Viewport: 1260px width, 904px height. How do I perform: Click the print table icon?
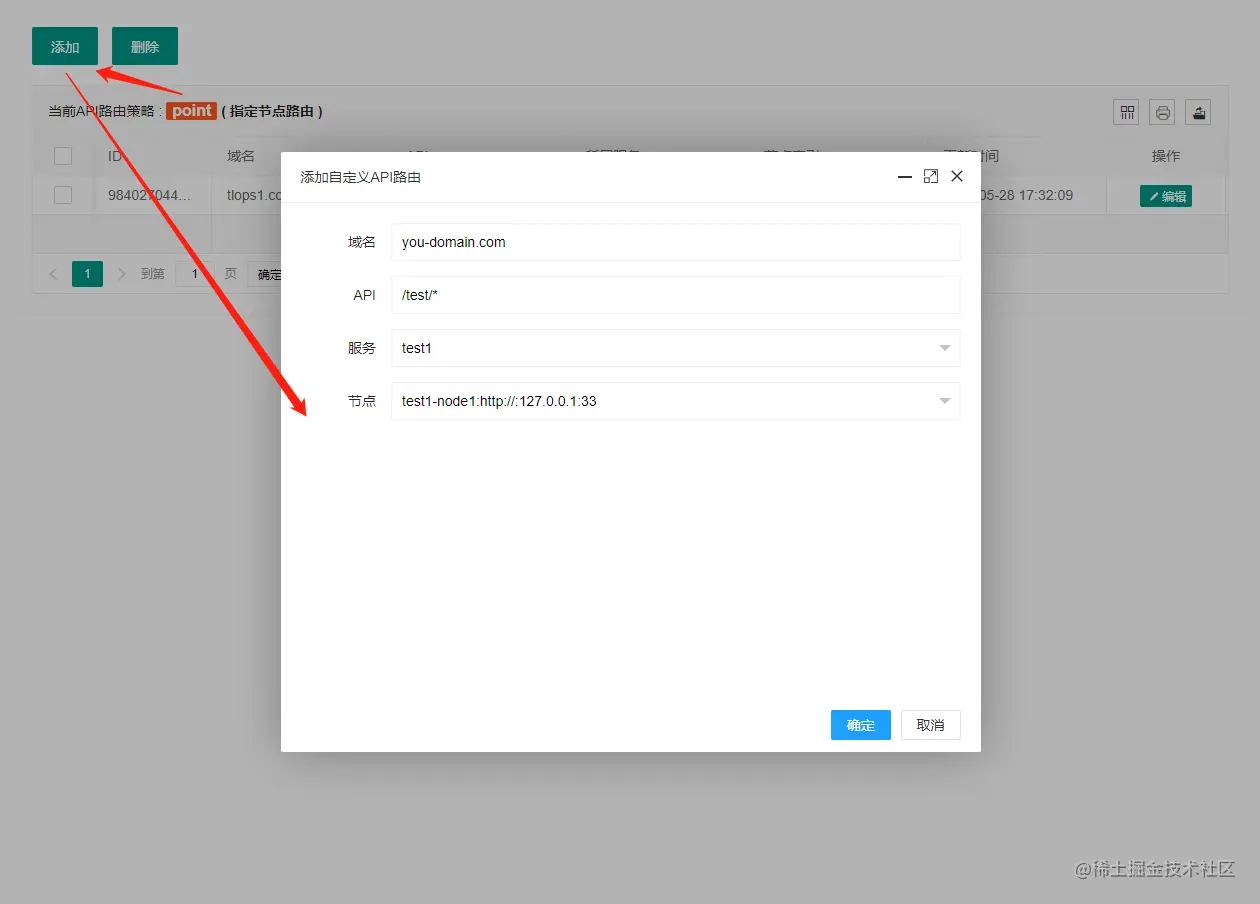point(1162,112)
